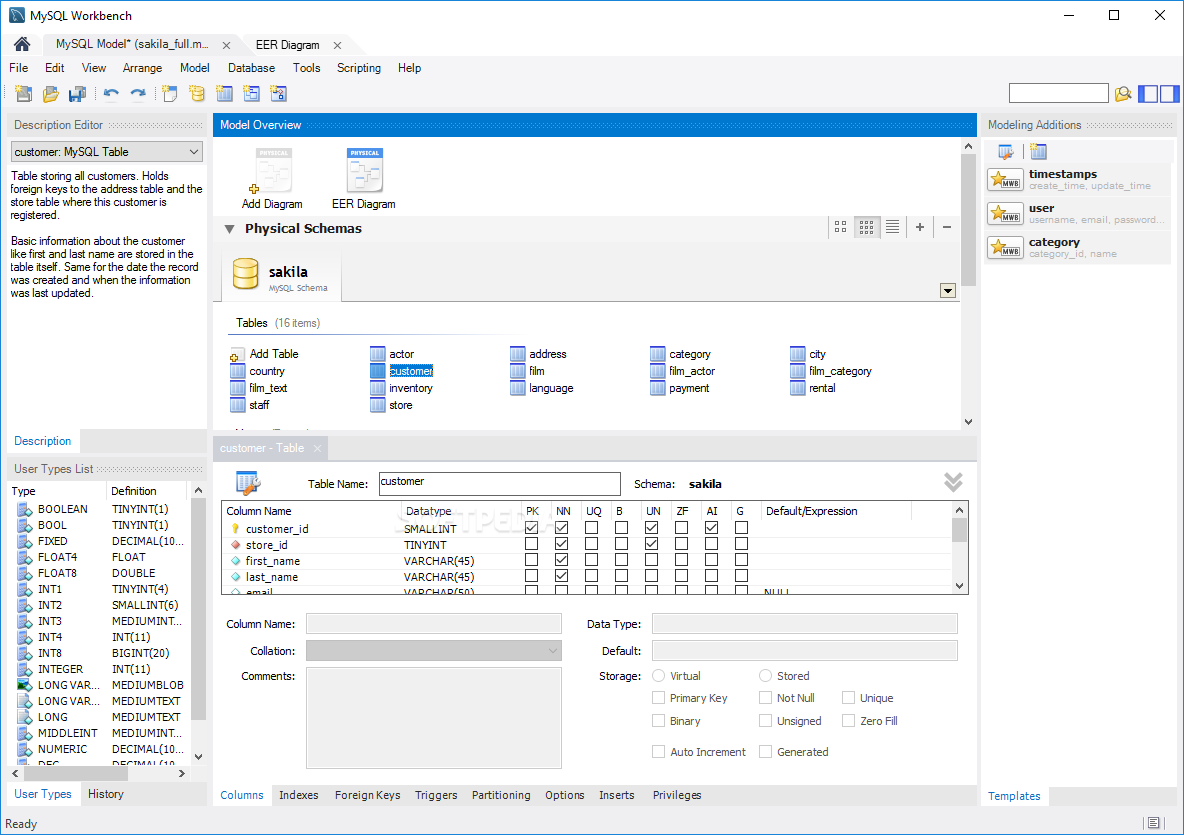This screenshot has height=835, width=1184.
Task: Toggle the right sidebar panel icon
Action: coord(1169,94)
